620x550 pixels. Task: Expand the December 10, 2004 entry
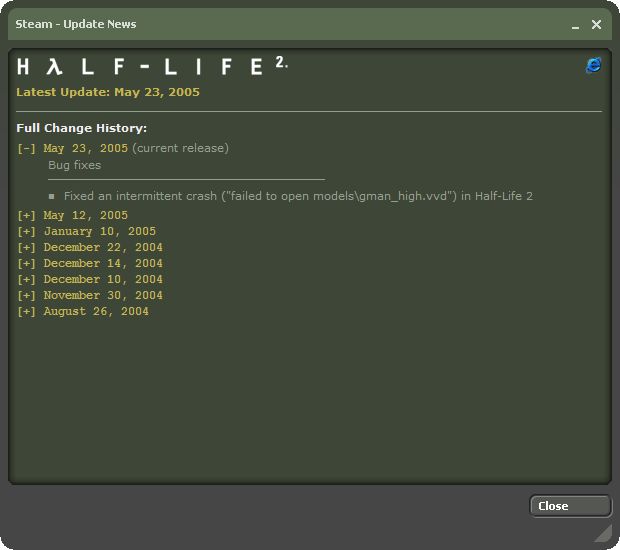tap(26, 280)
